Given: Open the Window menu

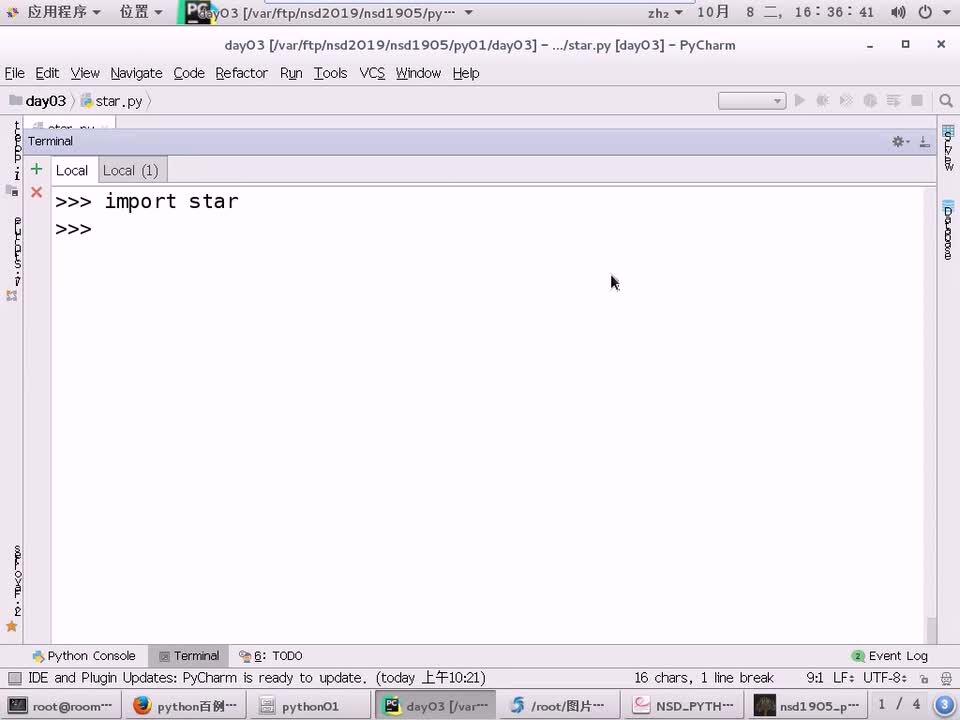Looking at the screenshot, I should (418, 73).
